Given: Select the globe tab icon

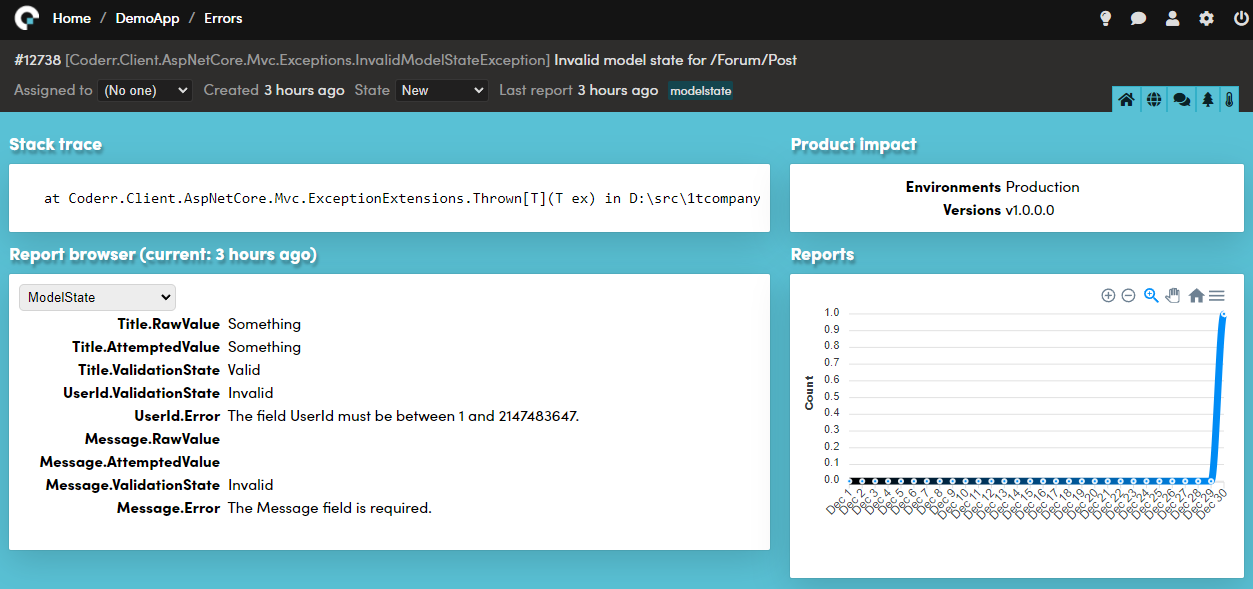Looking at the screenshot, I should click(x=1154, y=100).
